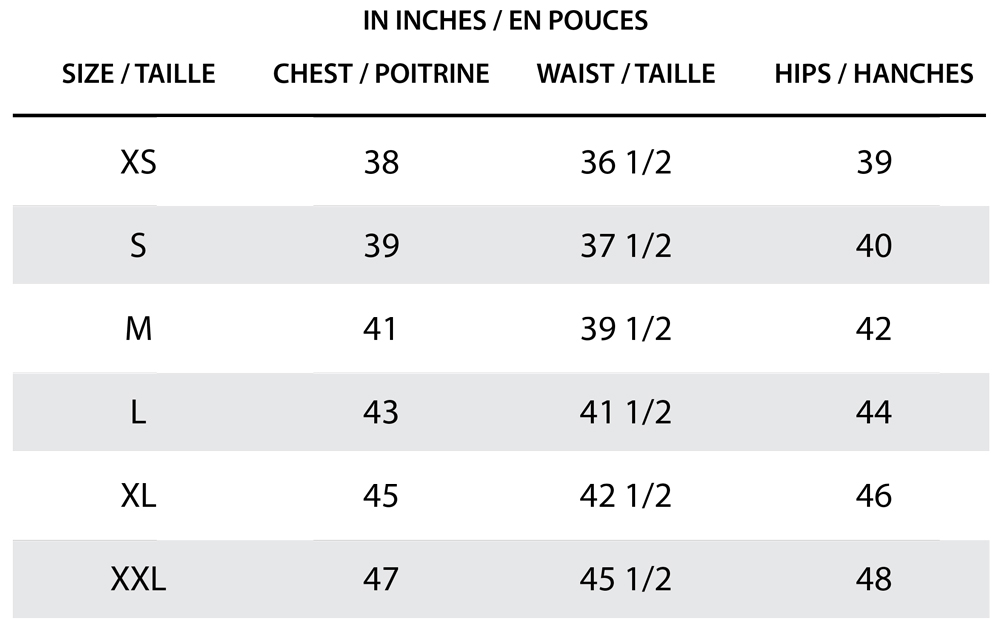Select the XL size row label
This screenshot has height=619, width=1000.
click(x=138, y=496)
